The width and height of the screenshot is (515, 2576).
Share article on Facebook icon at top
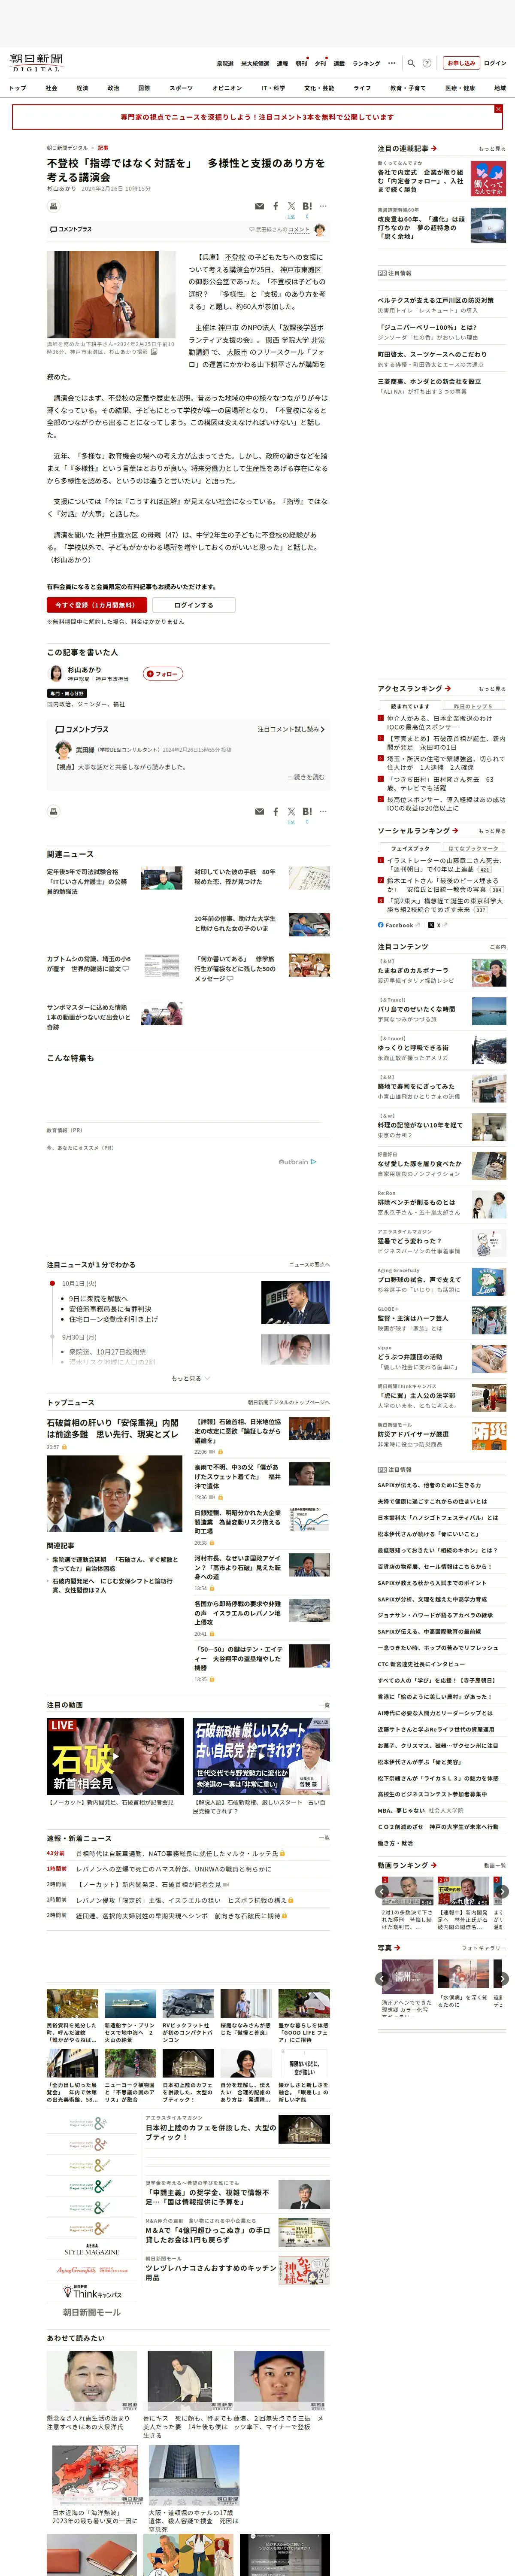[x=276, y=206]
